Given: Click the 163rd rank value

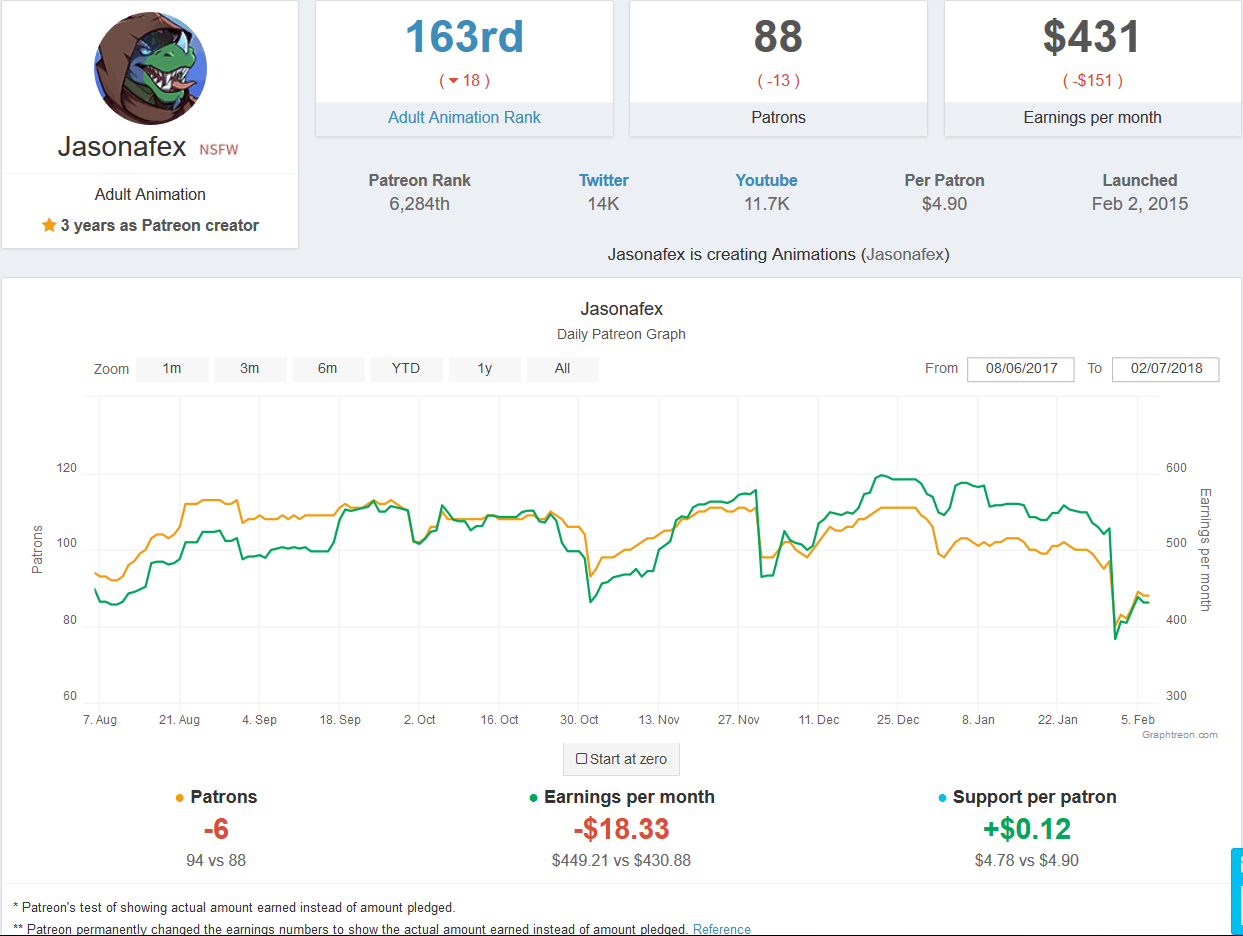Looking at the screenshot, I should pos(464,37).
